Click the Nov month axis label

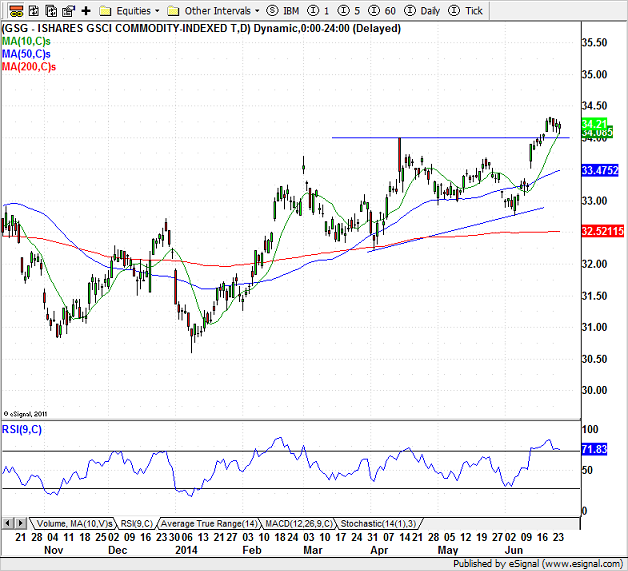pyautogui.click(x=54, y=550)
